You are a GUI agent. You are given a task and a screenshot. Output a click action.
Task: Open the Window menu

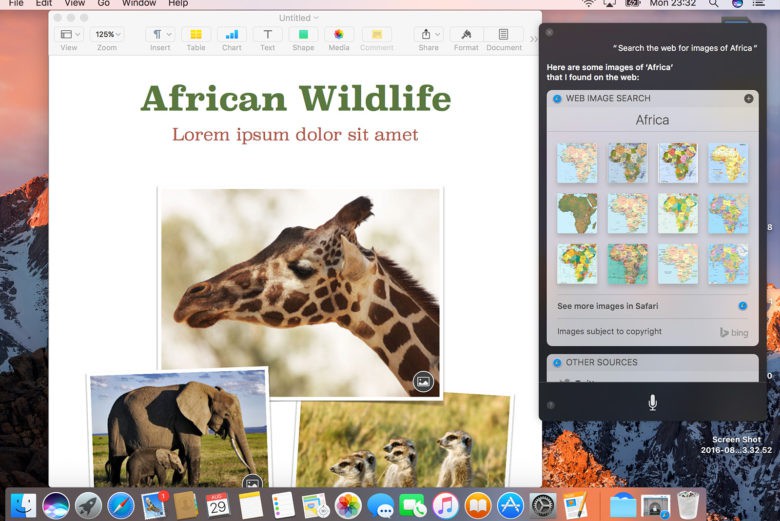click(x=139, y=4)
